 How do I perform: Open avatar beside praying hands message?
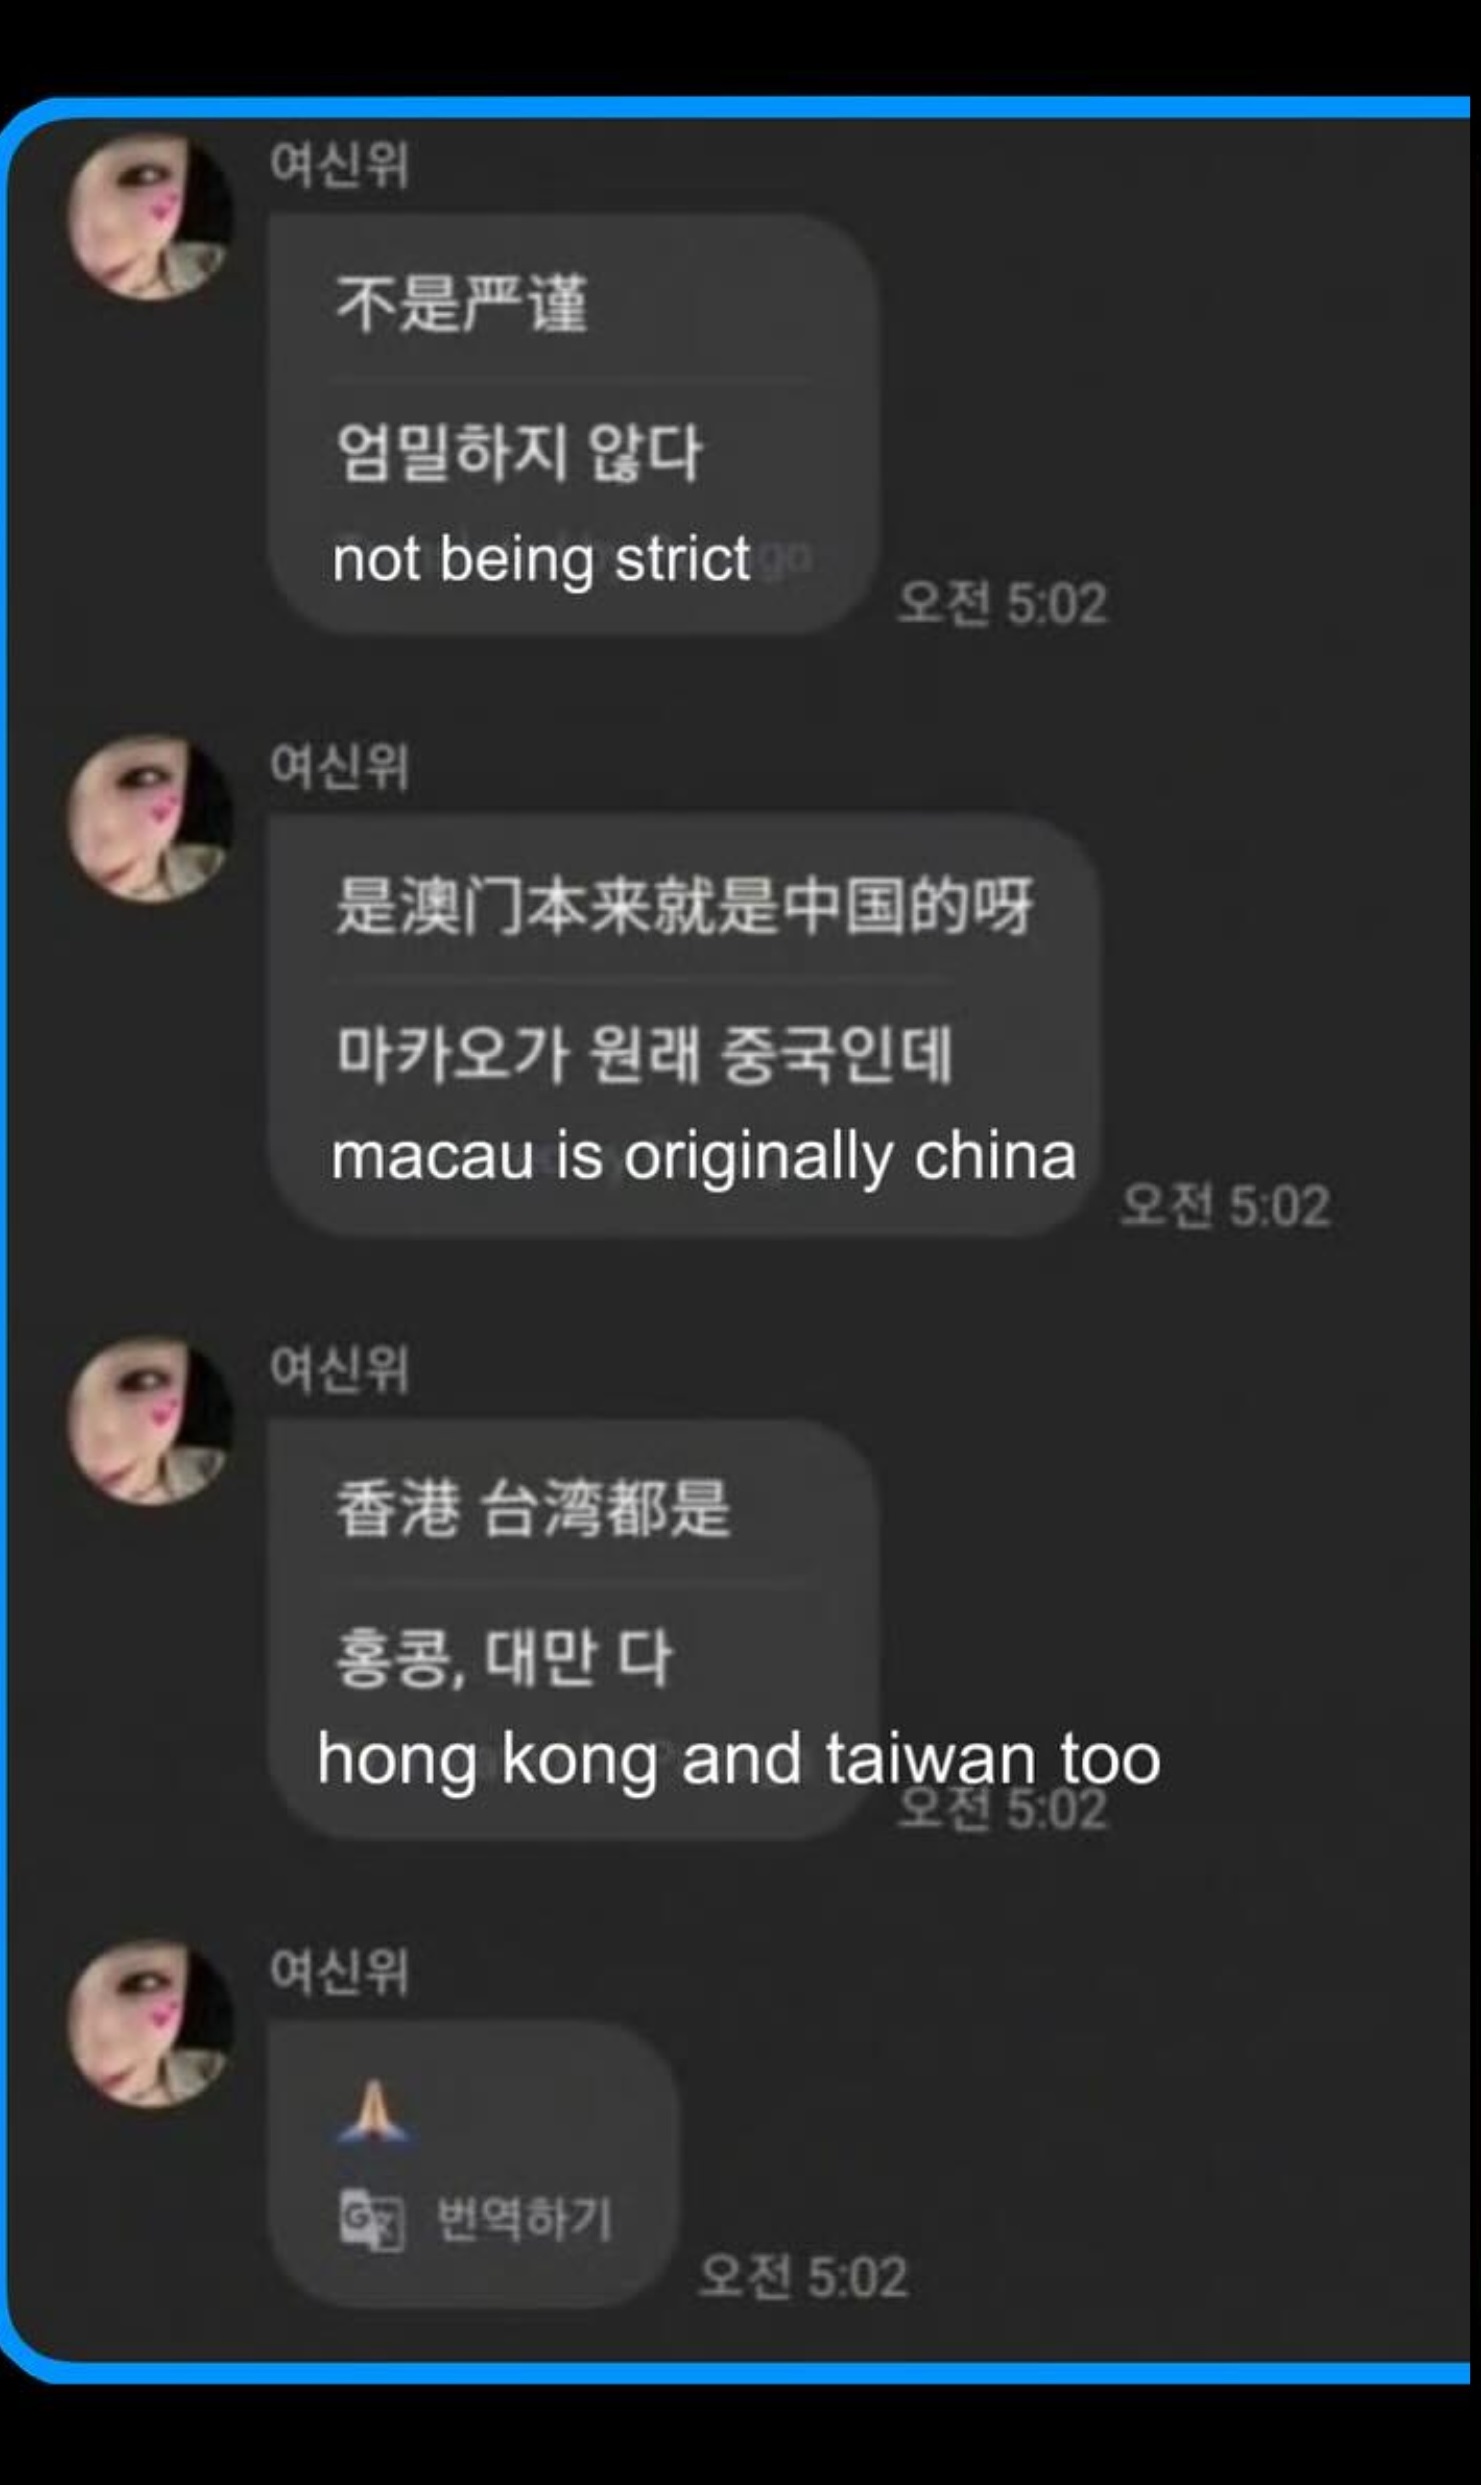coord(150,2025)
